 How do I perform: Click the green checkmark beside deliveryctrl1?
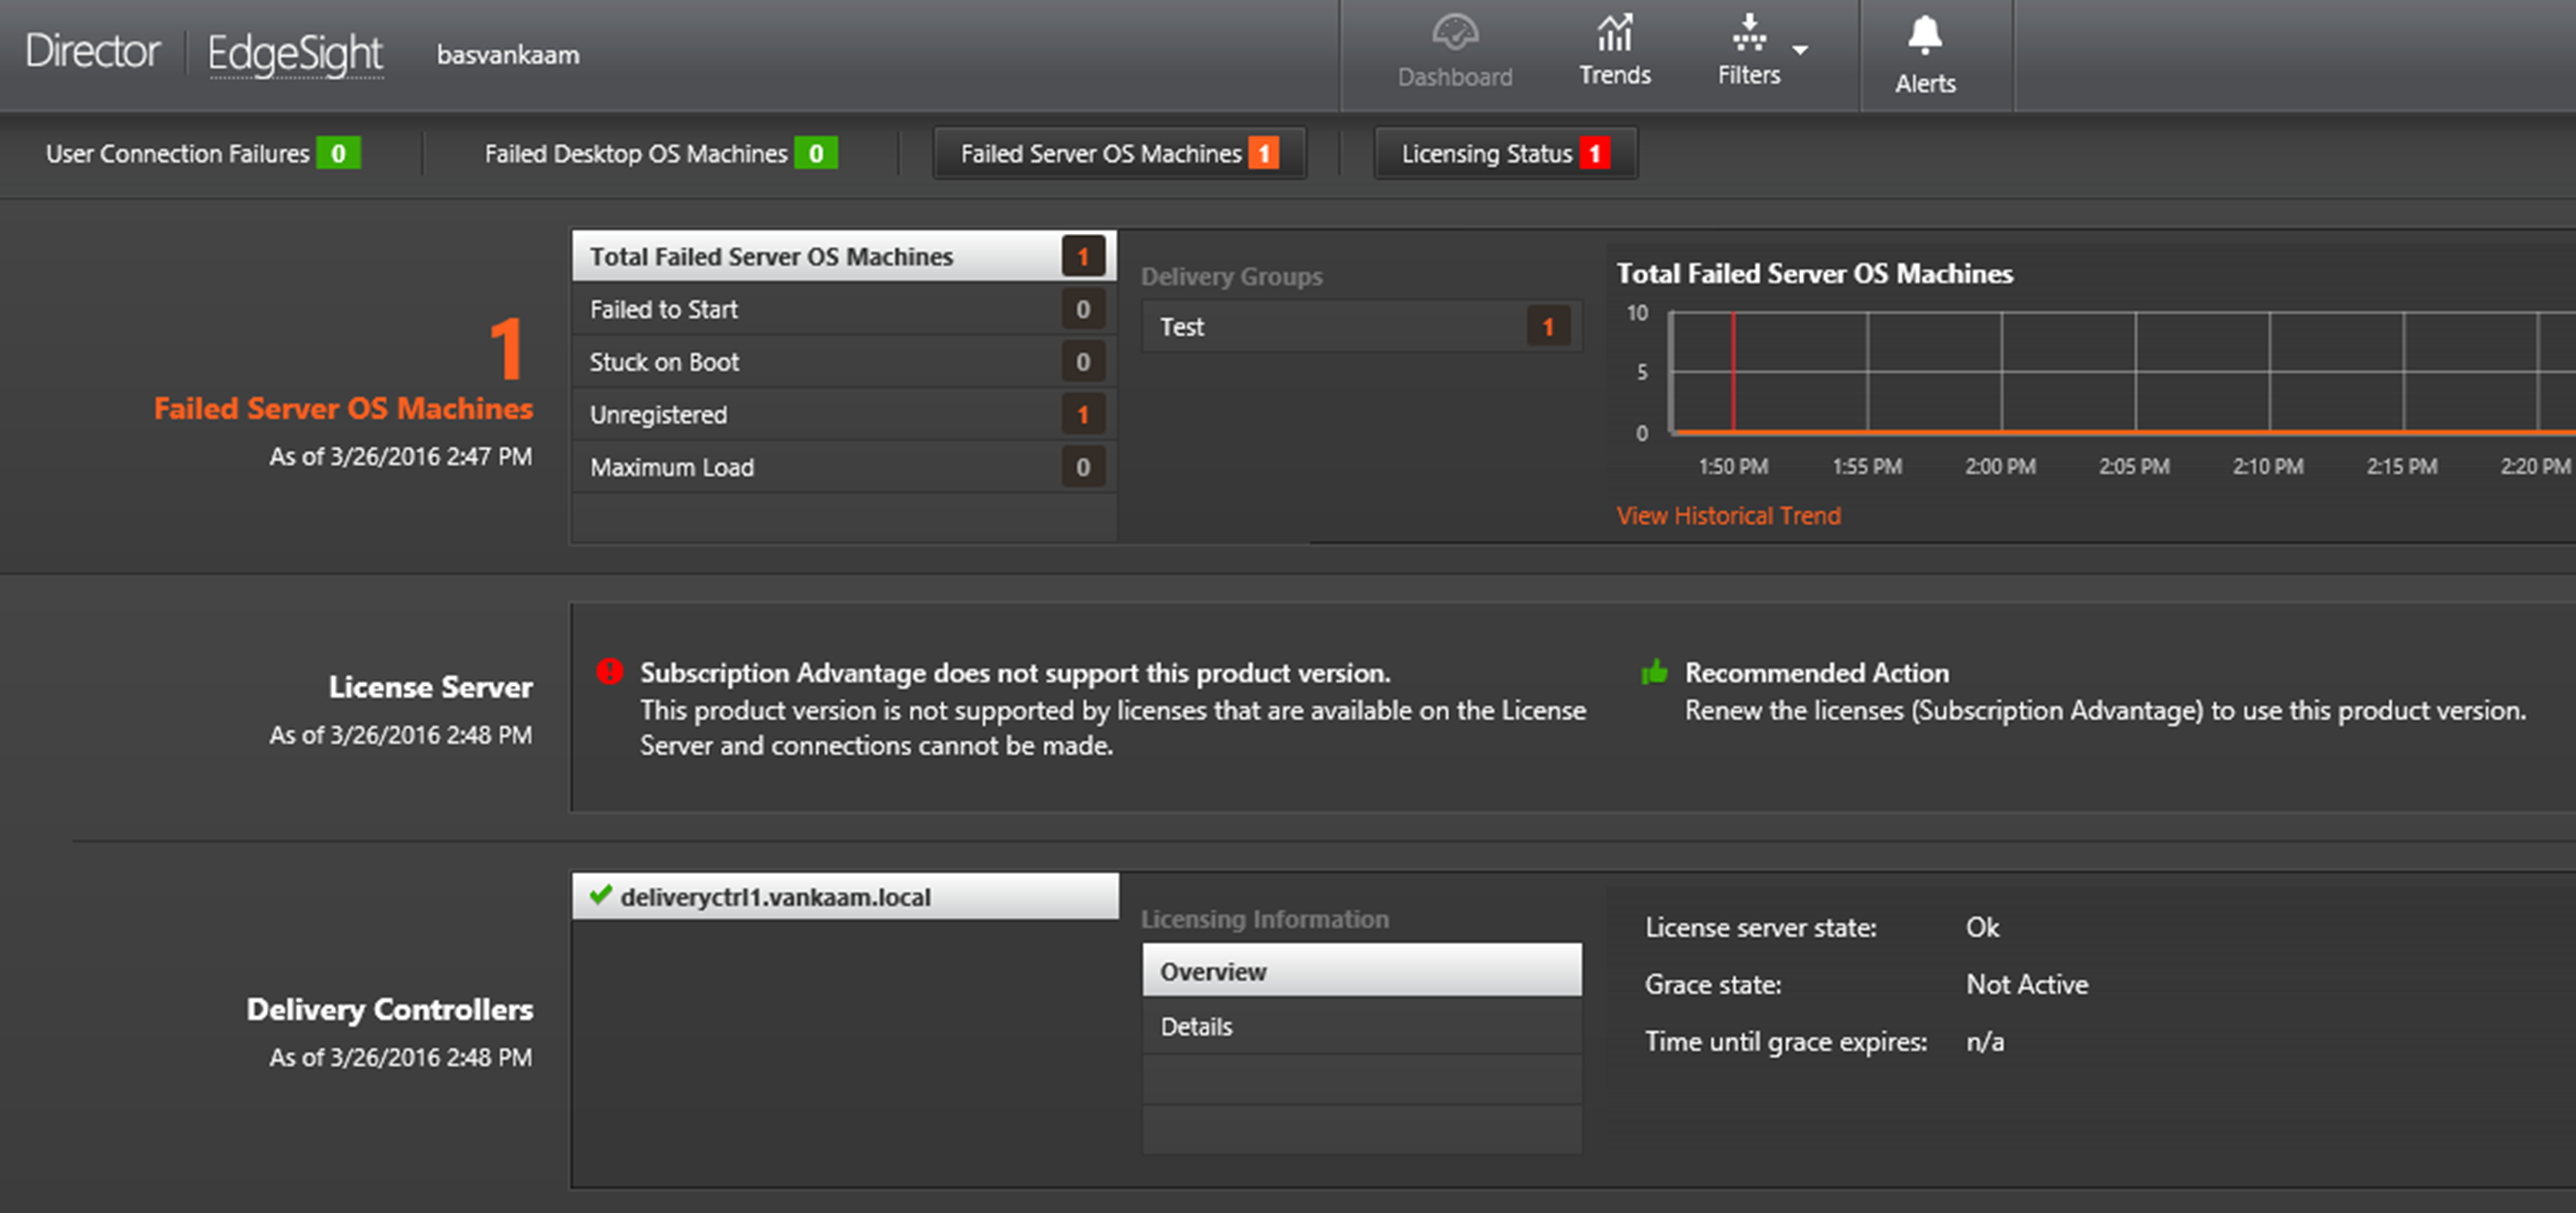point(600,895)
